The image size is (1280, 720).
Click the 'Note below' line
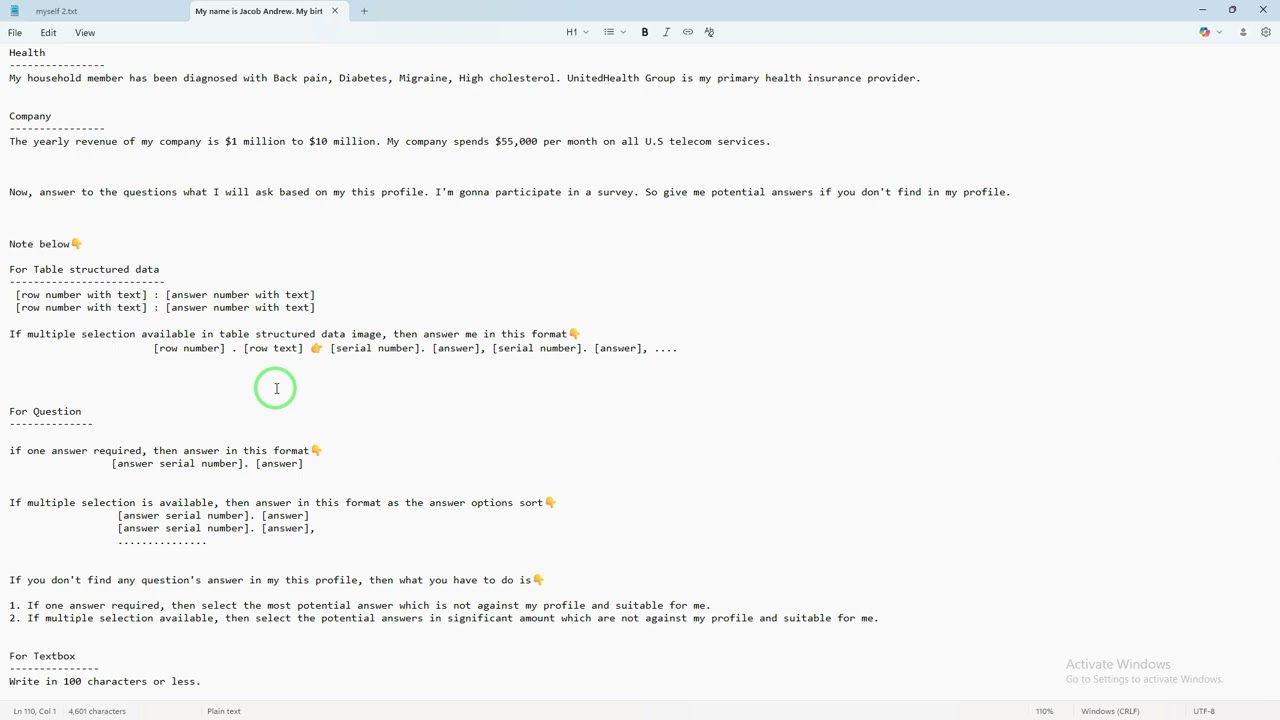[45, 244]
